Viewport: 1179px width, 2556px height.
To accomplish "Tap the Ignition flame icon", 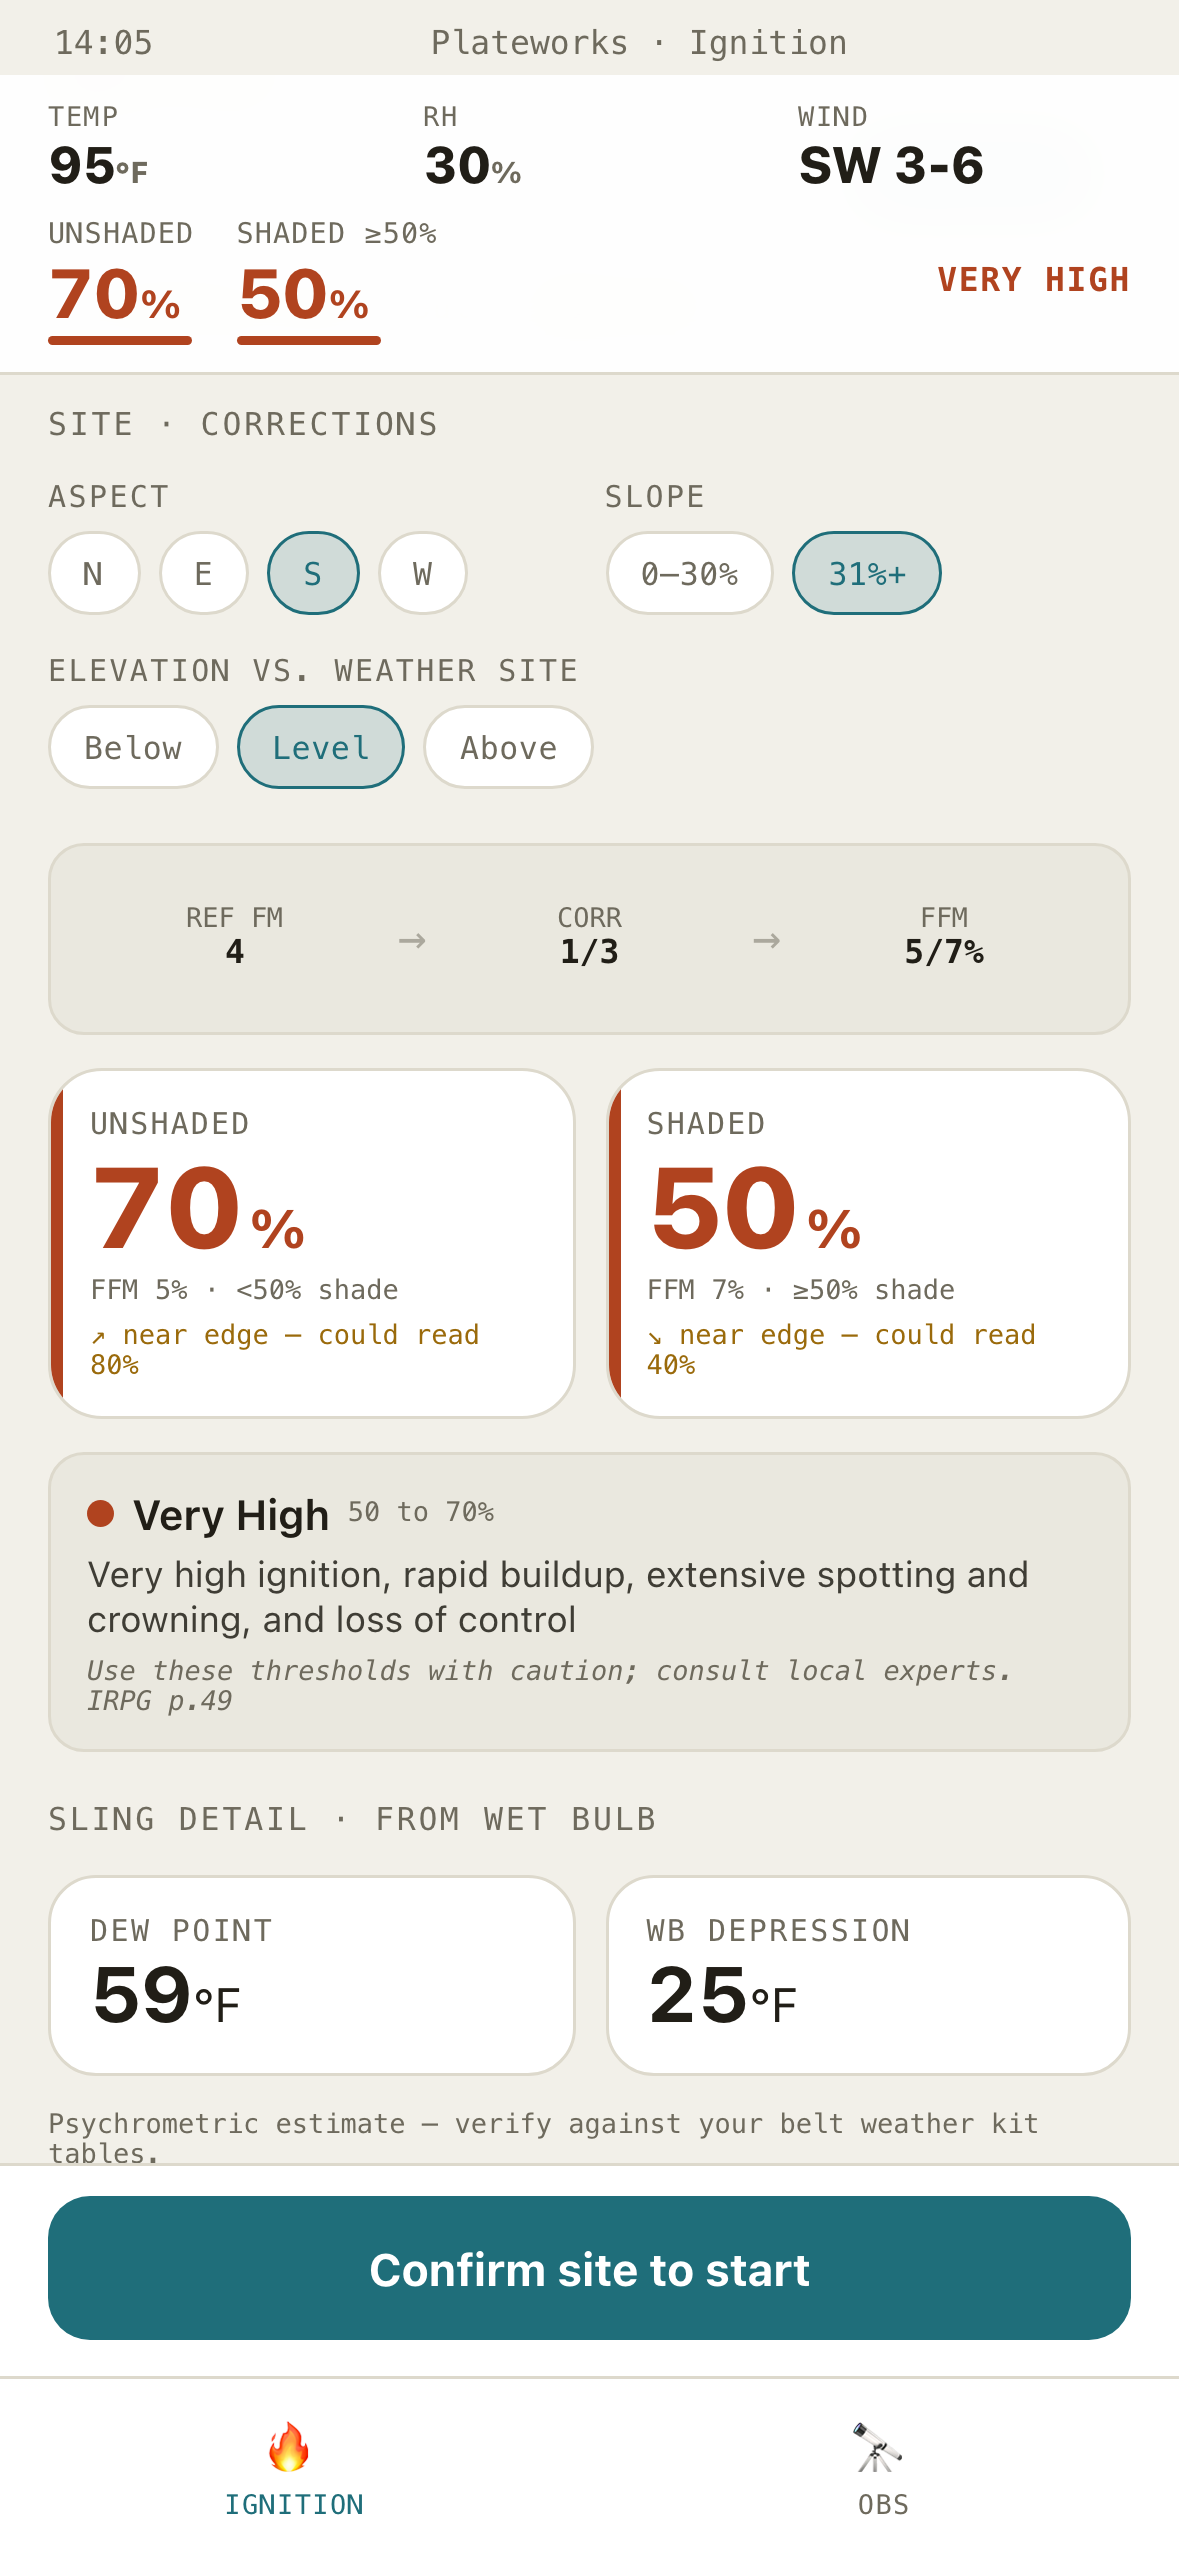I will point(289,2446).
